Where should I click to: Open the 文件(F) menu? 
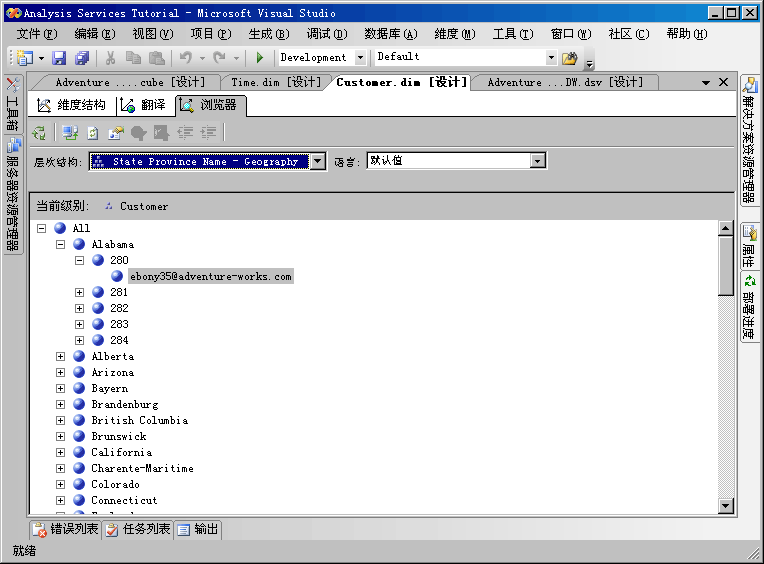coord(37,34)
